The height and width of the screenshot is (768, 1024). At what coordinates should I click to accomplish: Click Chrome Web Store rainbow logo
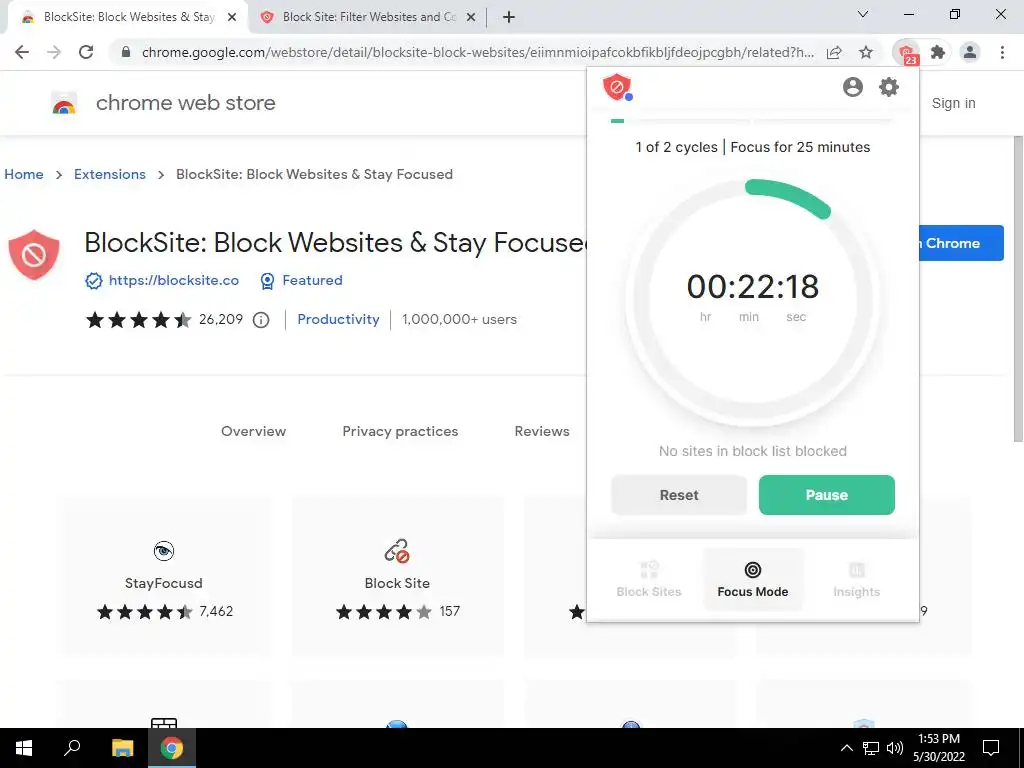64,103
